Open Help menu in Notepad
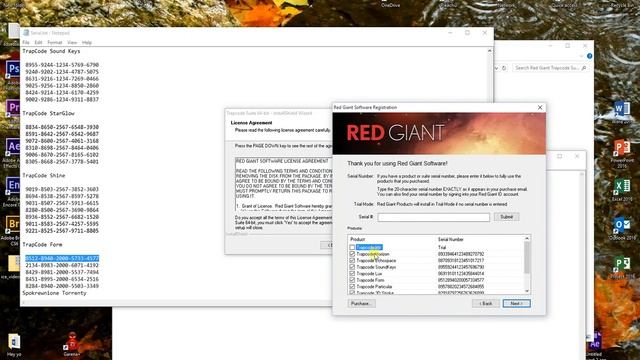This screenshot has height=360, width=640. point(87,42)
